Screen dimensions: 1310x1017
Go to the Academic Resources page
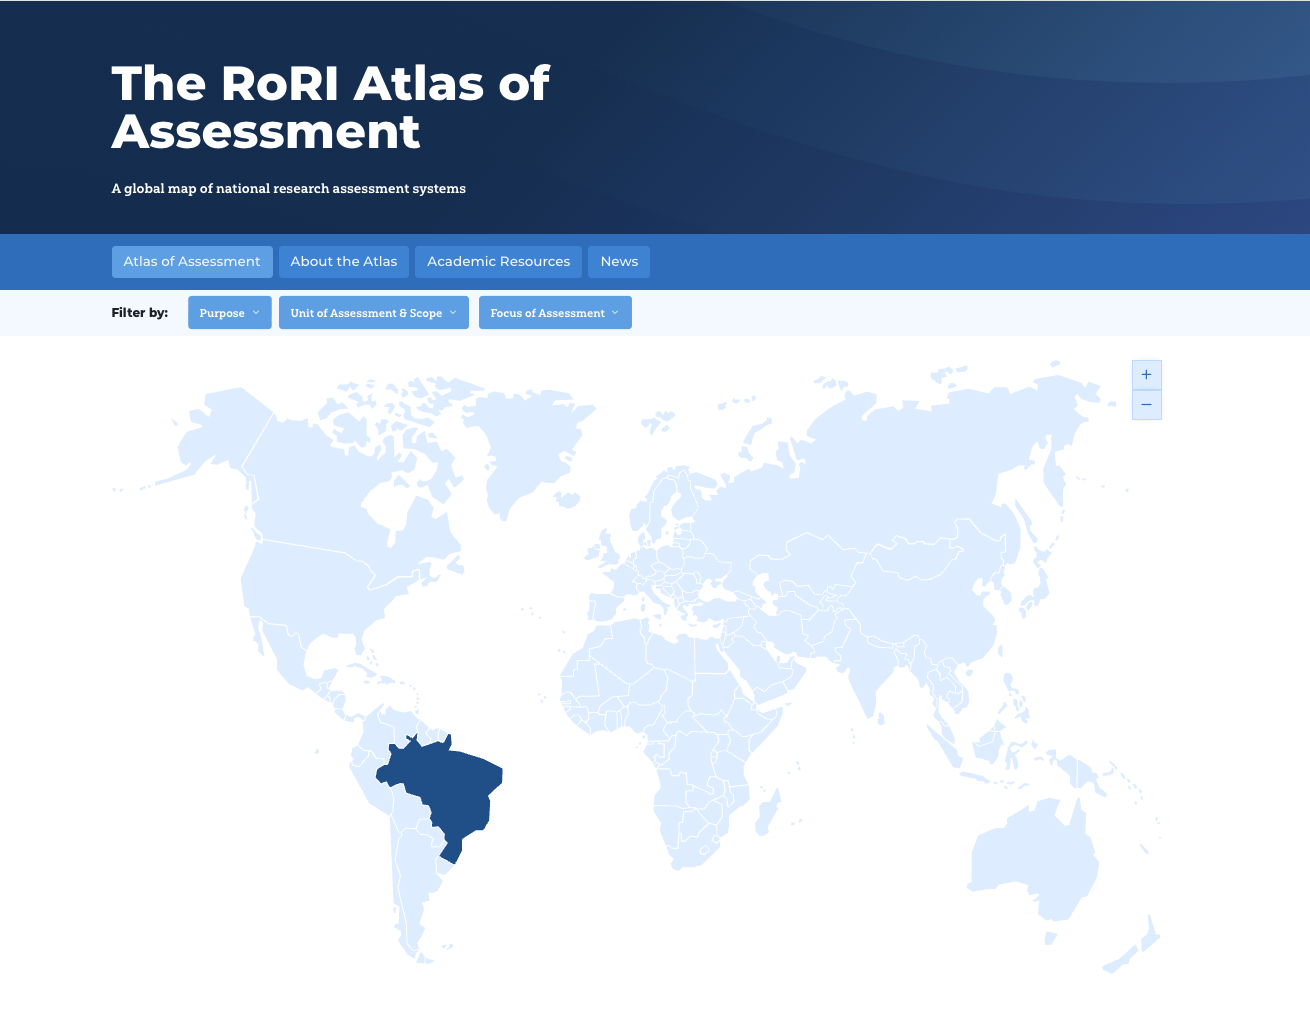click(498, 262)
